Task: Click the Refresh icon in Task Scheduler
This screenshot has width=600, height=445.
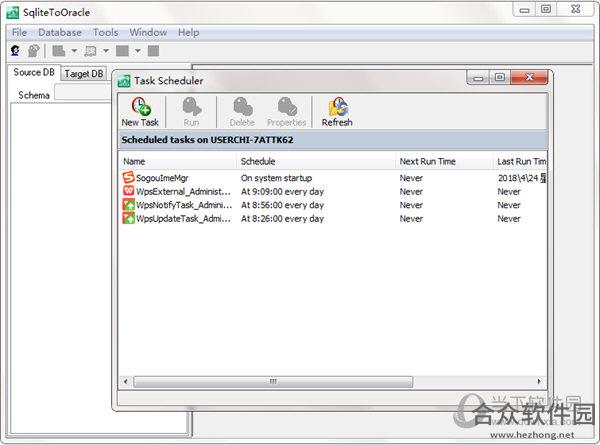Action: (x=338, y=106)
